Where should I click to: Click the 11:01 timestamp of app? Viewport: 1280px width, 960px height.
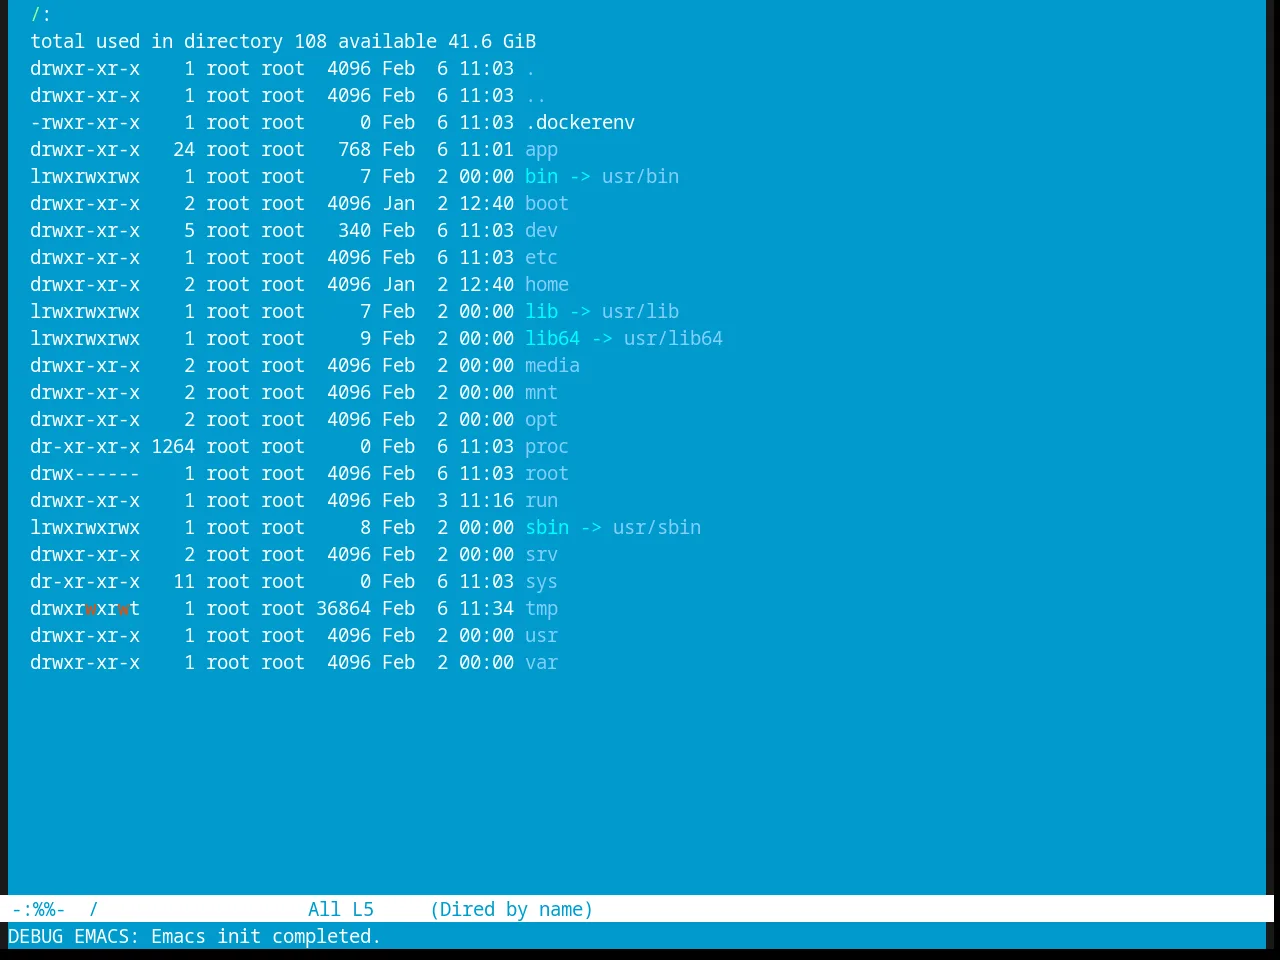[x=486, y=149]
